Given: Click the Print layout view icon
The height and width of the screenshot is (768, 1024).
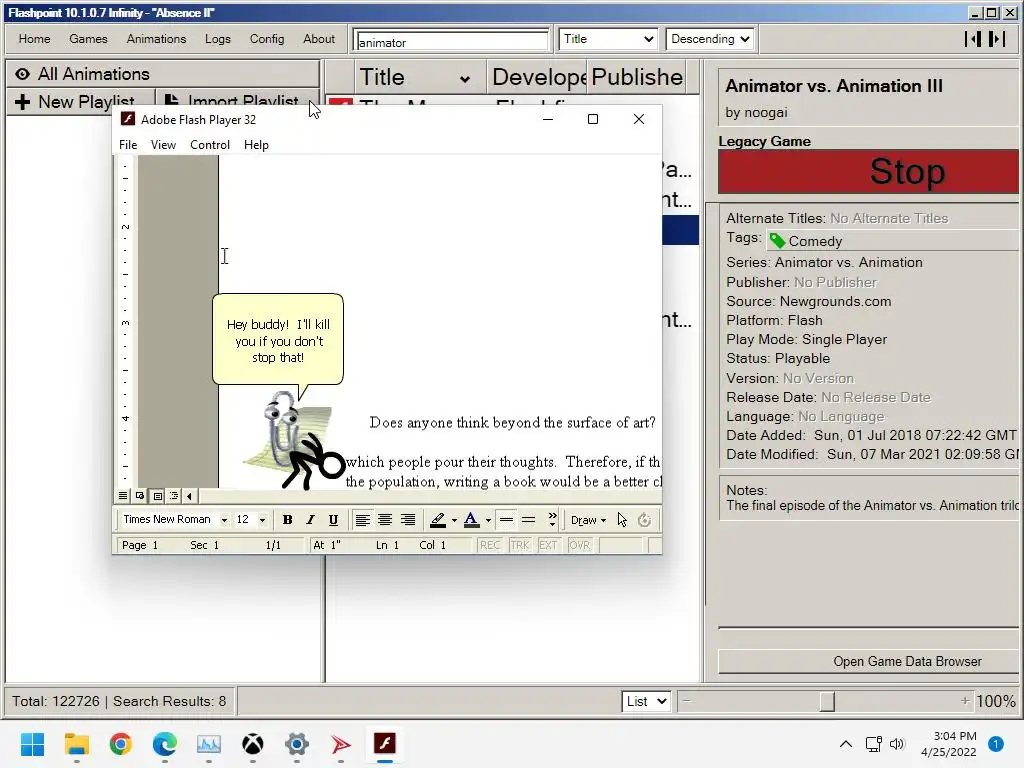Looking at the screenshot, I should point(157,496).
